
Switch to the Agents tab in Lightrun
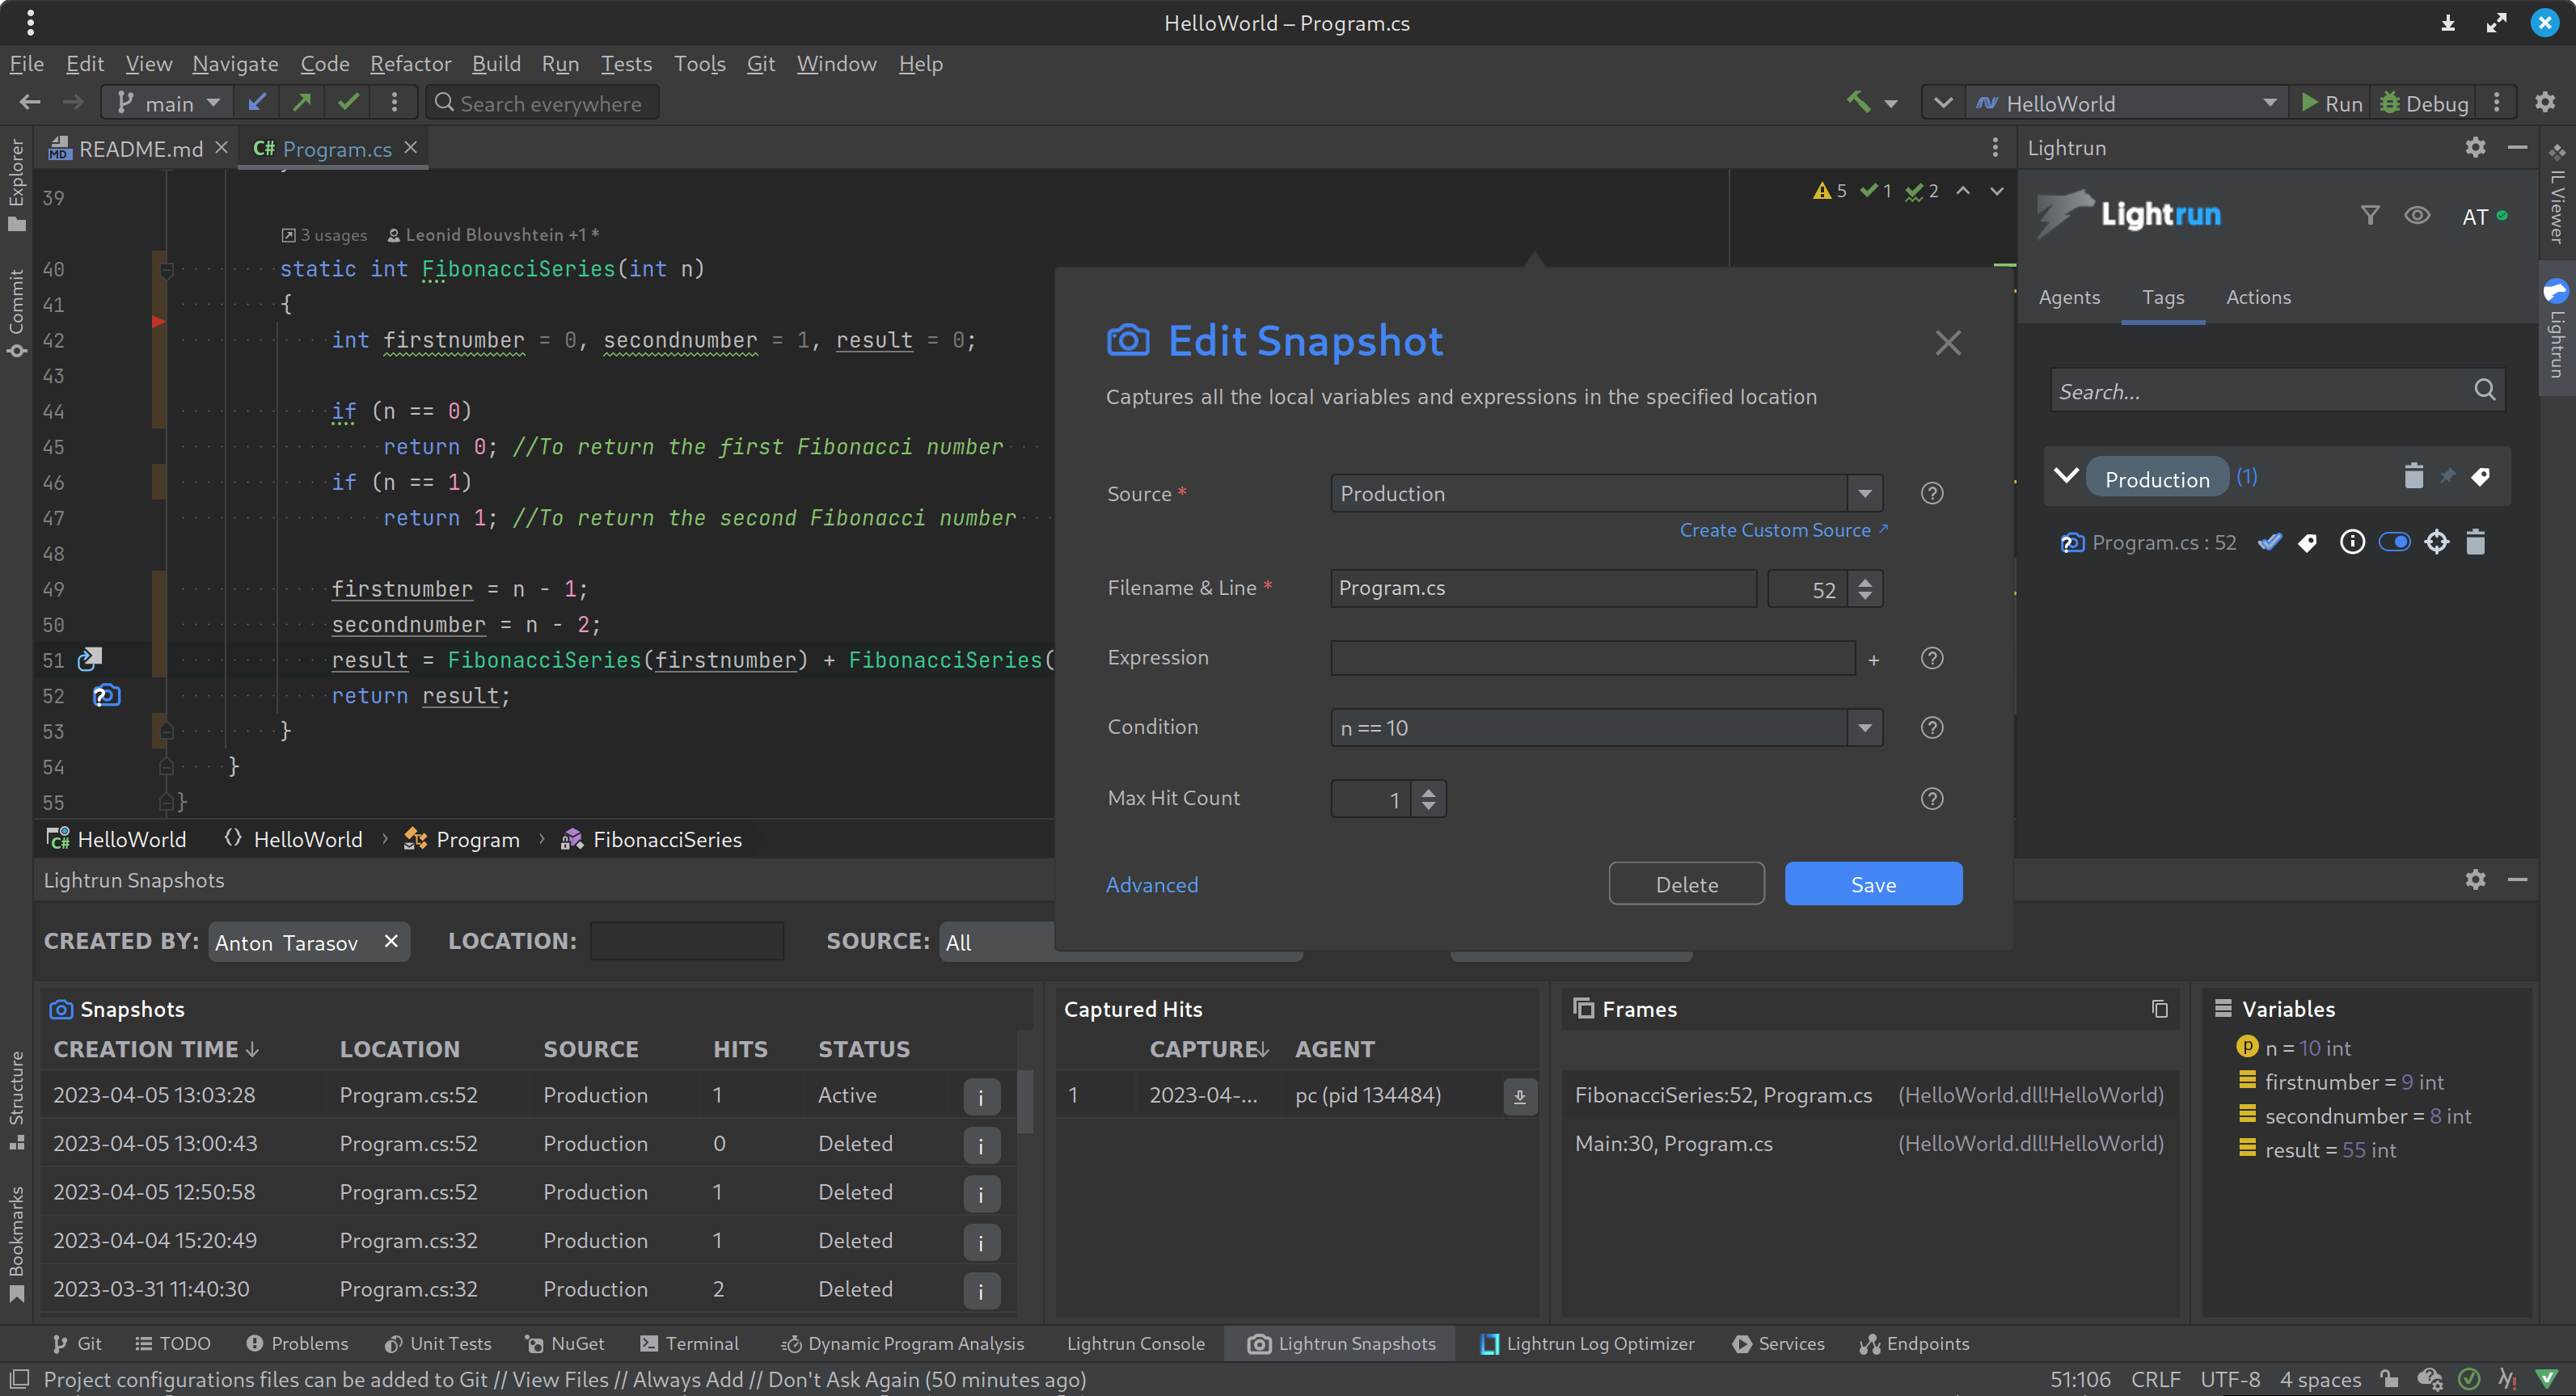(2068, 297)
